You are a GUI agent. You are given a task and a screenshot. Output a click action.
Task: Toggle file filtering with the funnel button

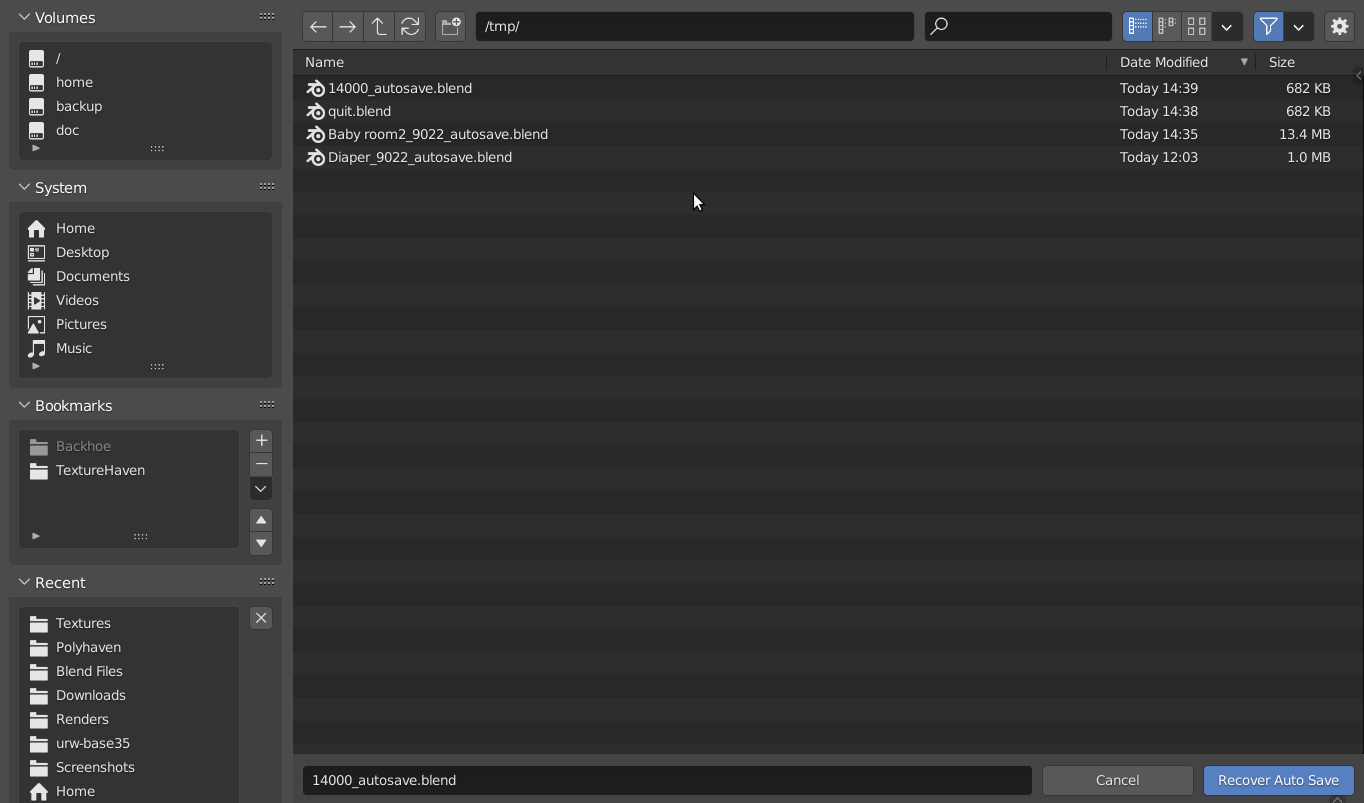click(x=1268, y=27)
